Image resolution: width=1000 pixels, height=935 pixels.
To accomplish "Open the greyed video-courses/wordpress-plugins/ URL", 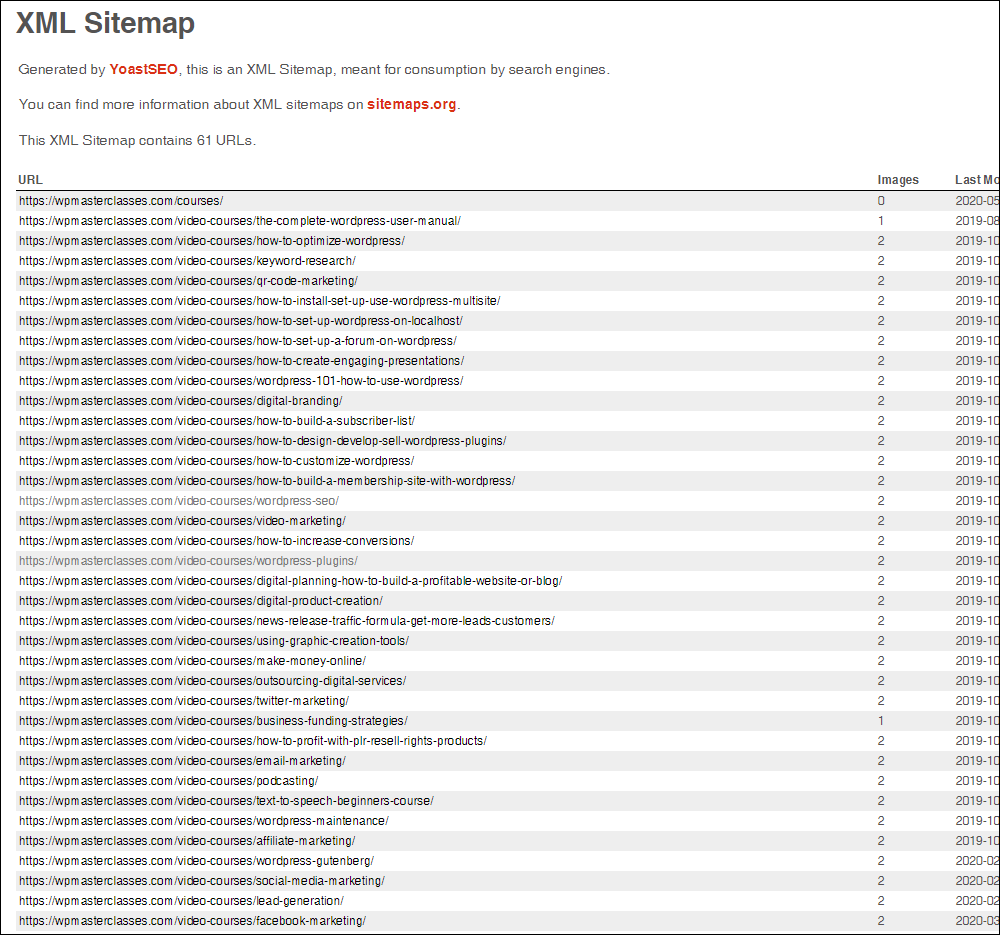I will pos(188,561).
